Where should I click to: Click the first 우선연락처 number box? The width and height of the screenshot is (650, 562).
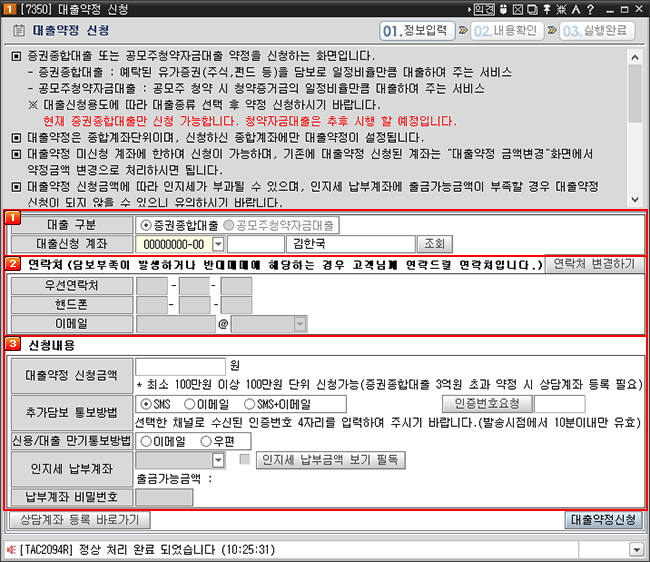click(x=152, y=286)
